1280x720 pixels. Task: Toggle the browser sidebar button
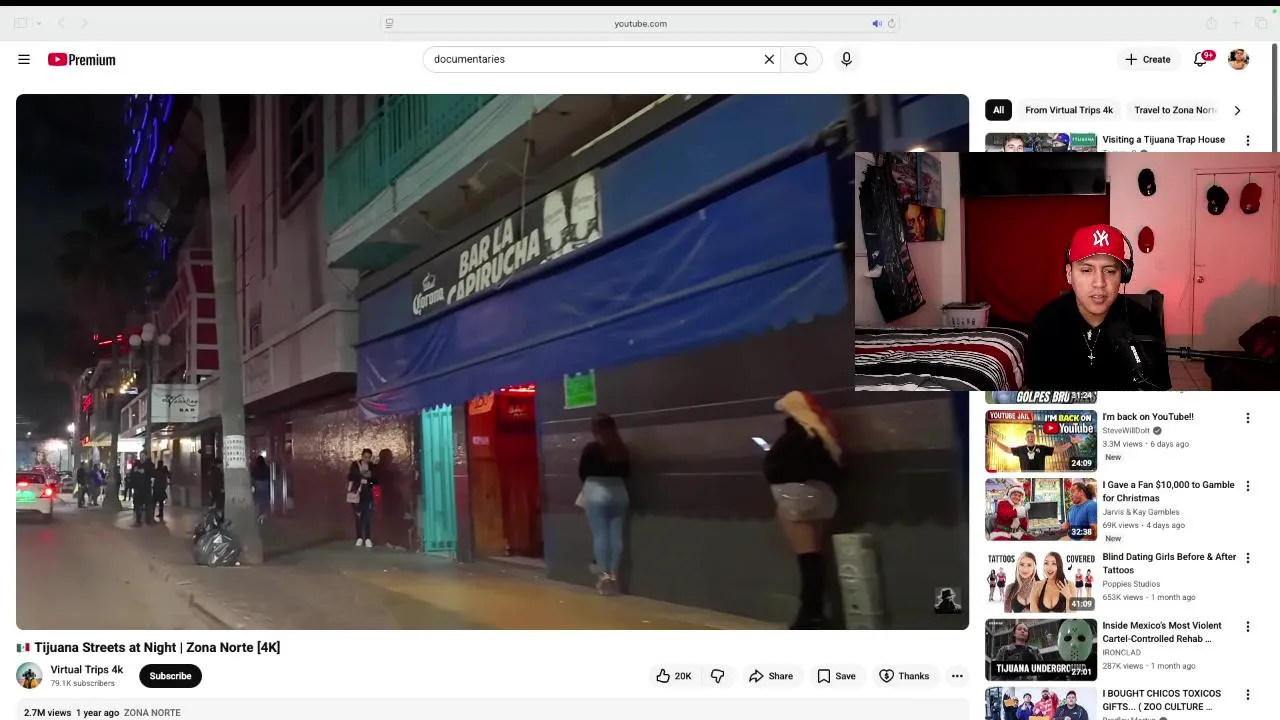click(20, 23)
